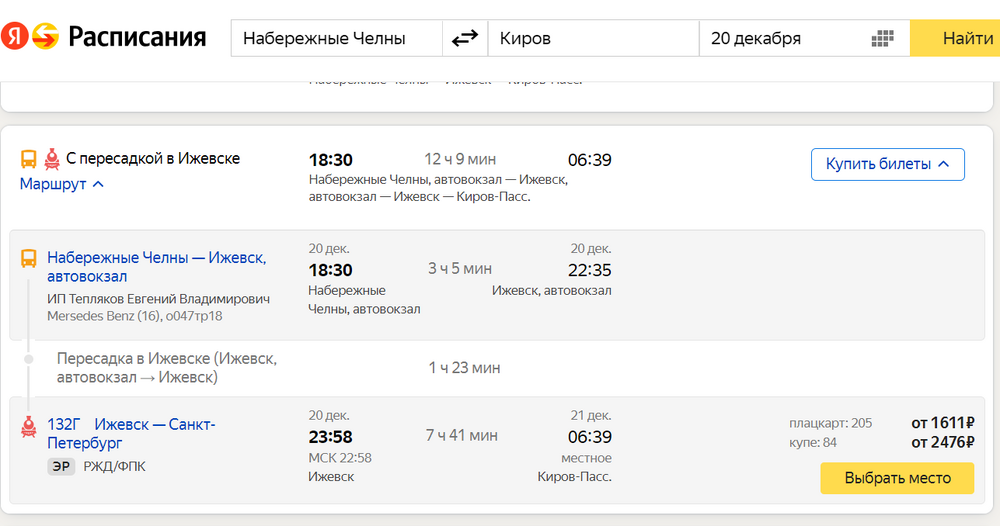Collapse the Купить билеты dropdown
The image size is (1000, 526).
point(887,164)
